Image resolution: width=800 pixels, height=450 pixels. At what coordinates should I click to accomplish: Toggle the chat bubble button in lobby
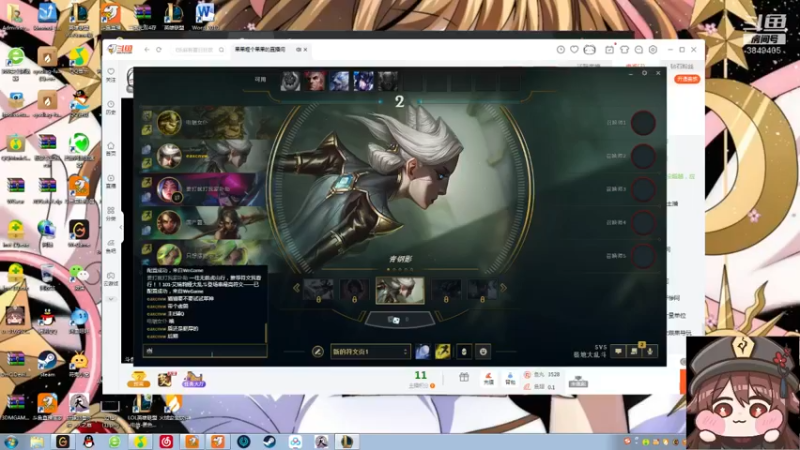pyautogui.click(x=618, y=351)
